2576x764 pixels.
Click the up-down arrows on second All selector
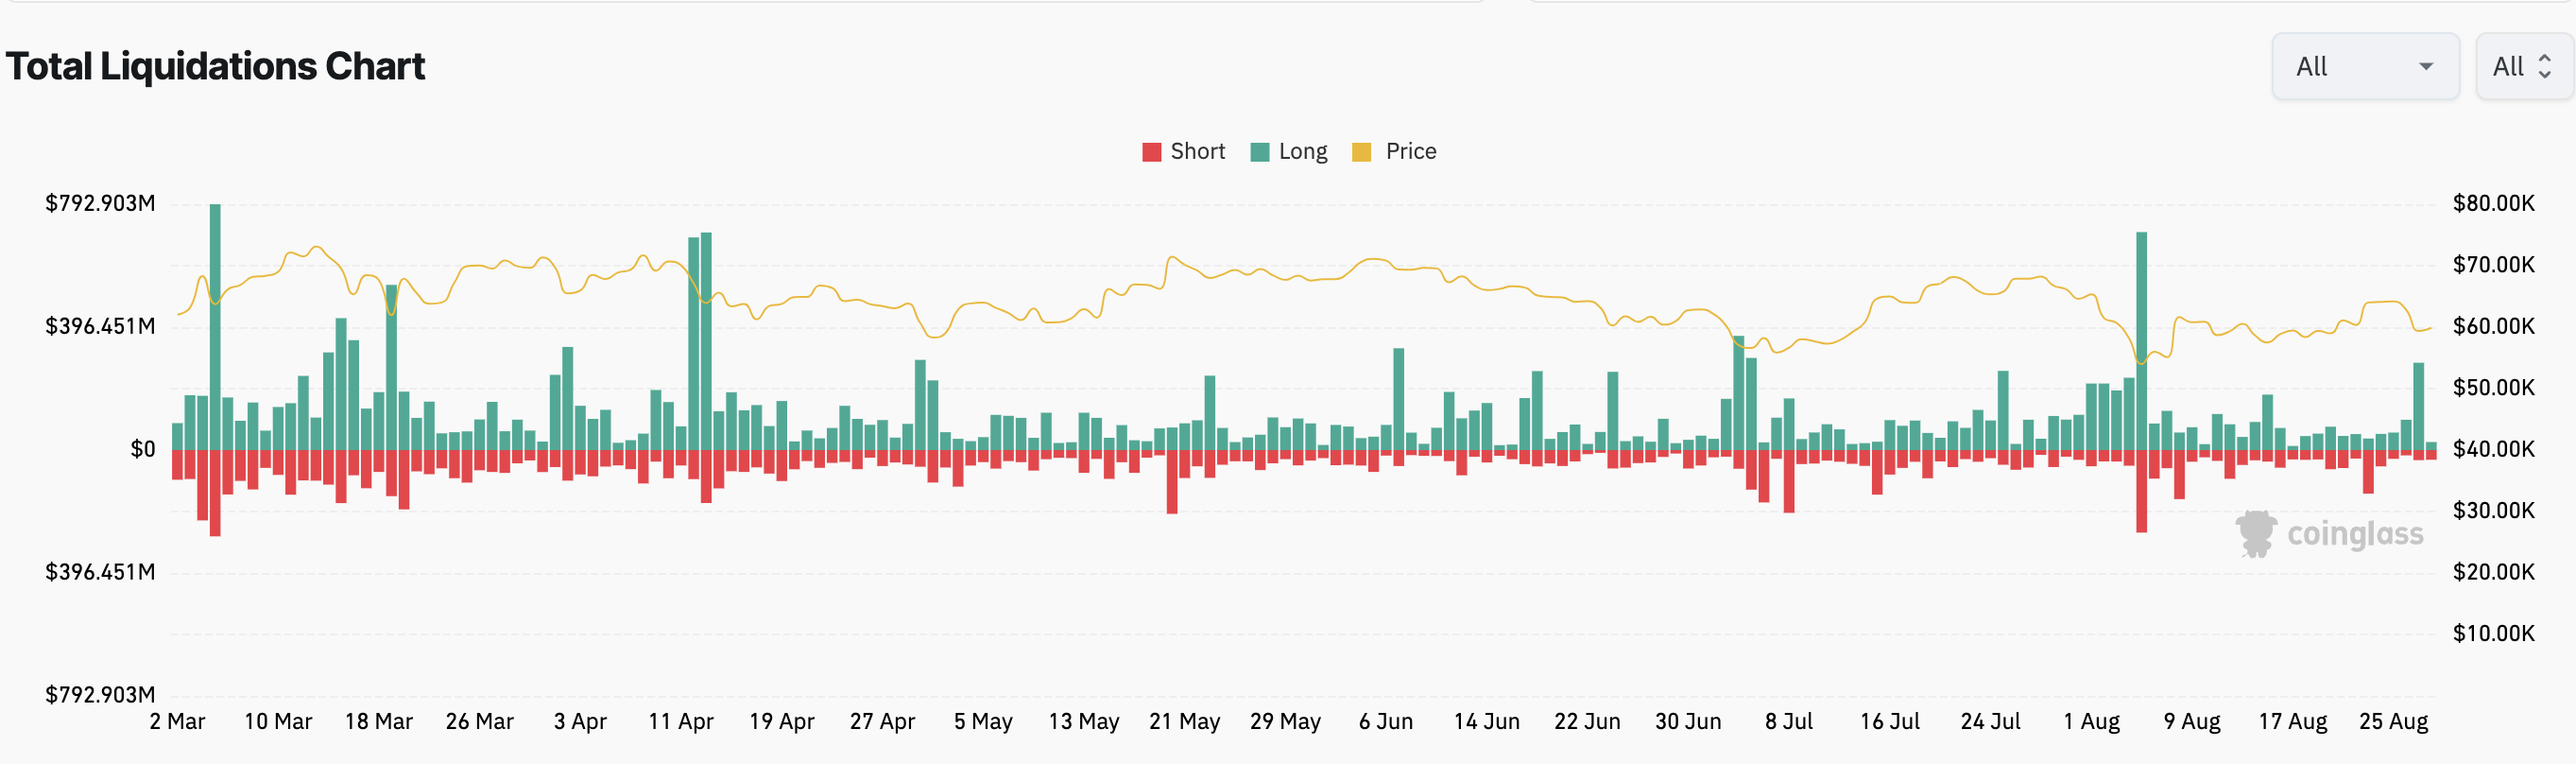point(2544,67)
